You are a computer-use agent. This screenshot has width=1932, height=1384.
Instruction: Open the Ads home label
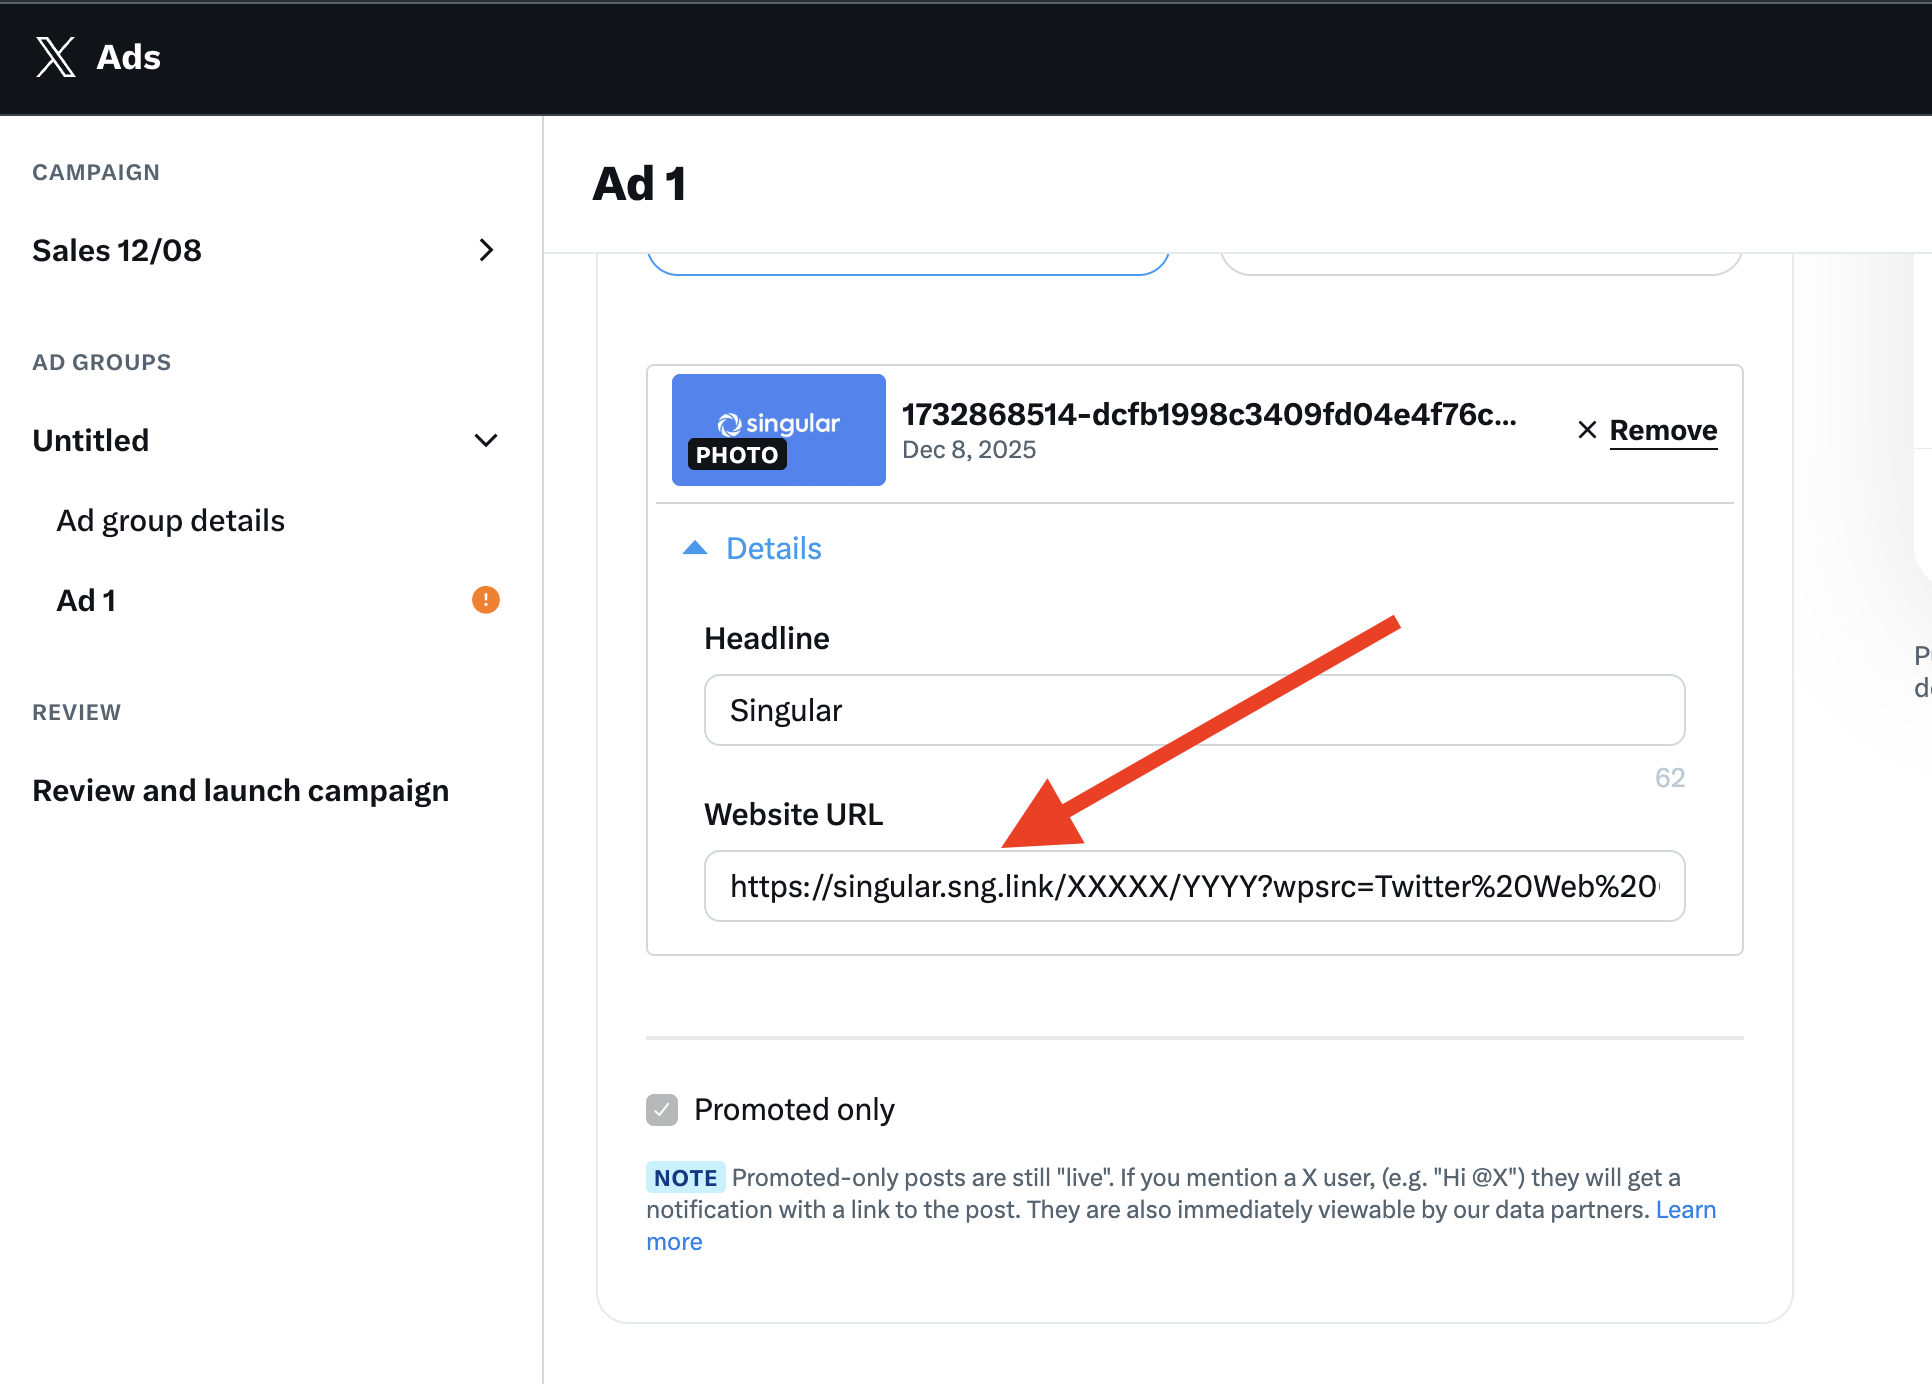128,57
